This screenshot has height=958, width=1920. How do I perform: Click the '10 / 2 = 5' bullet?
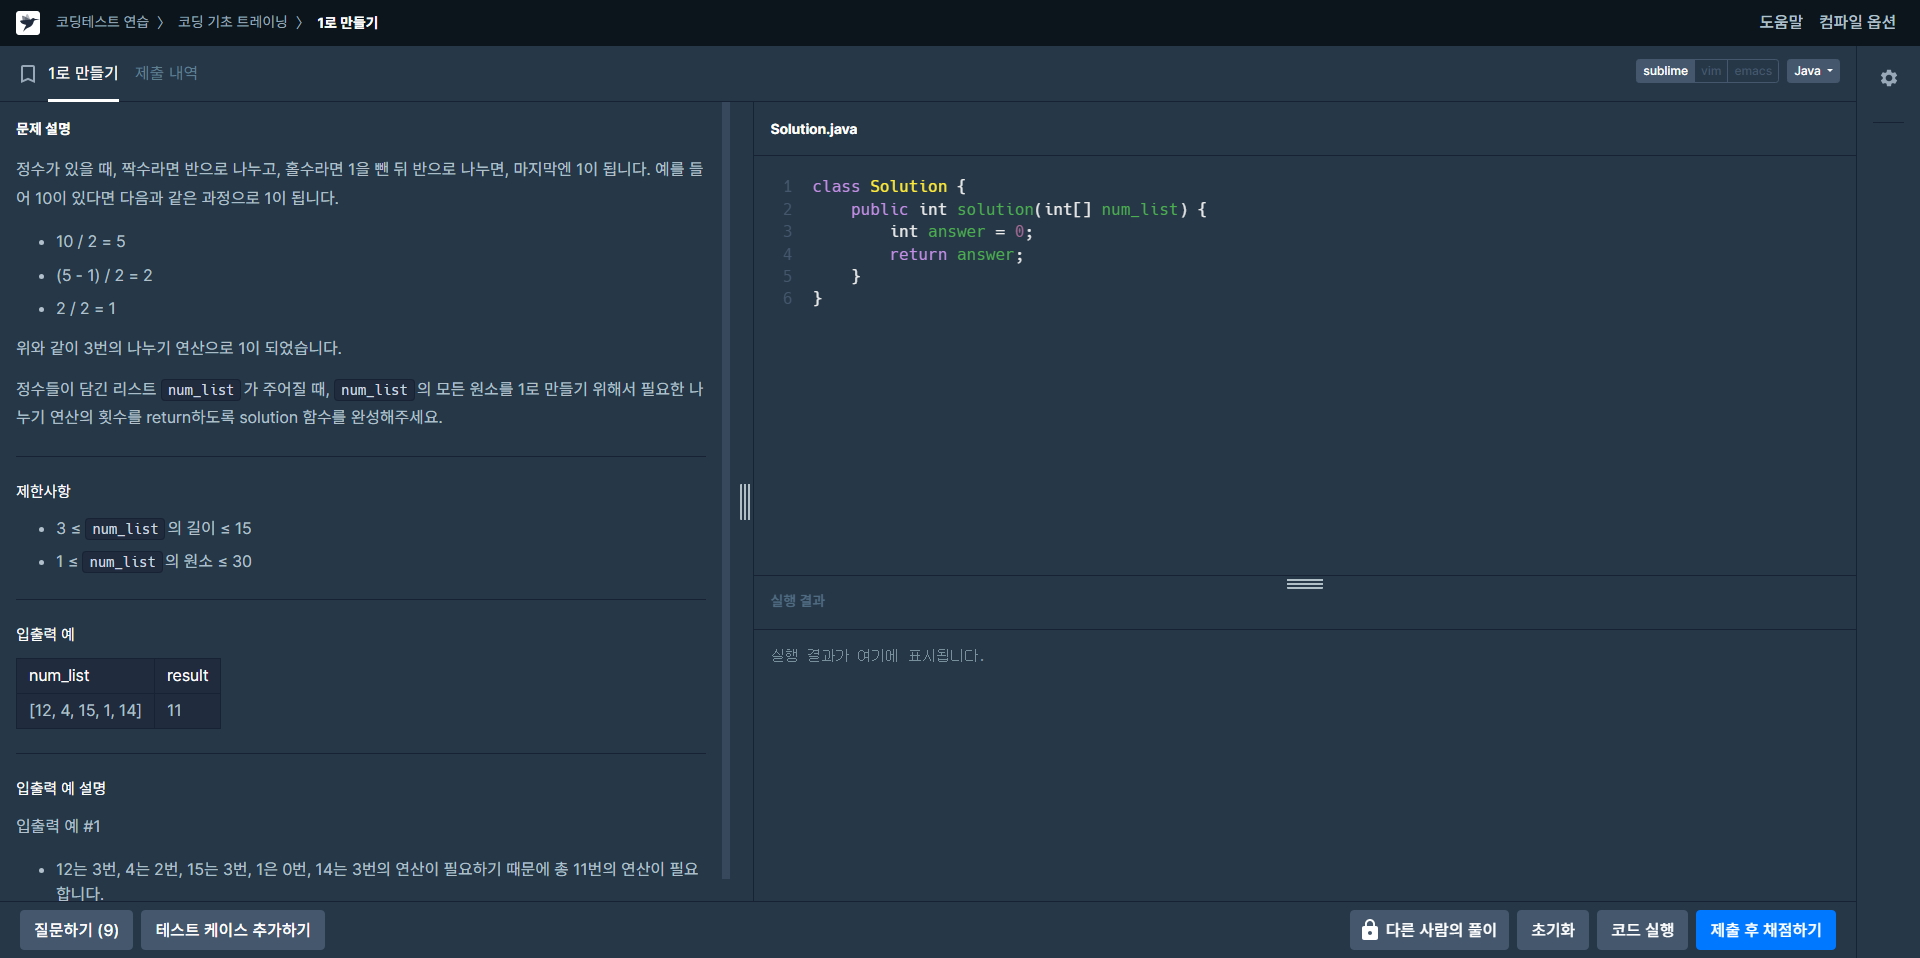[91, 242]
